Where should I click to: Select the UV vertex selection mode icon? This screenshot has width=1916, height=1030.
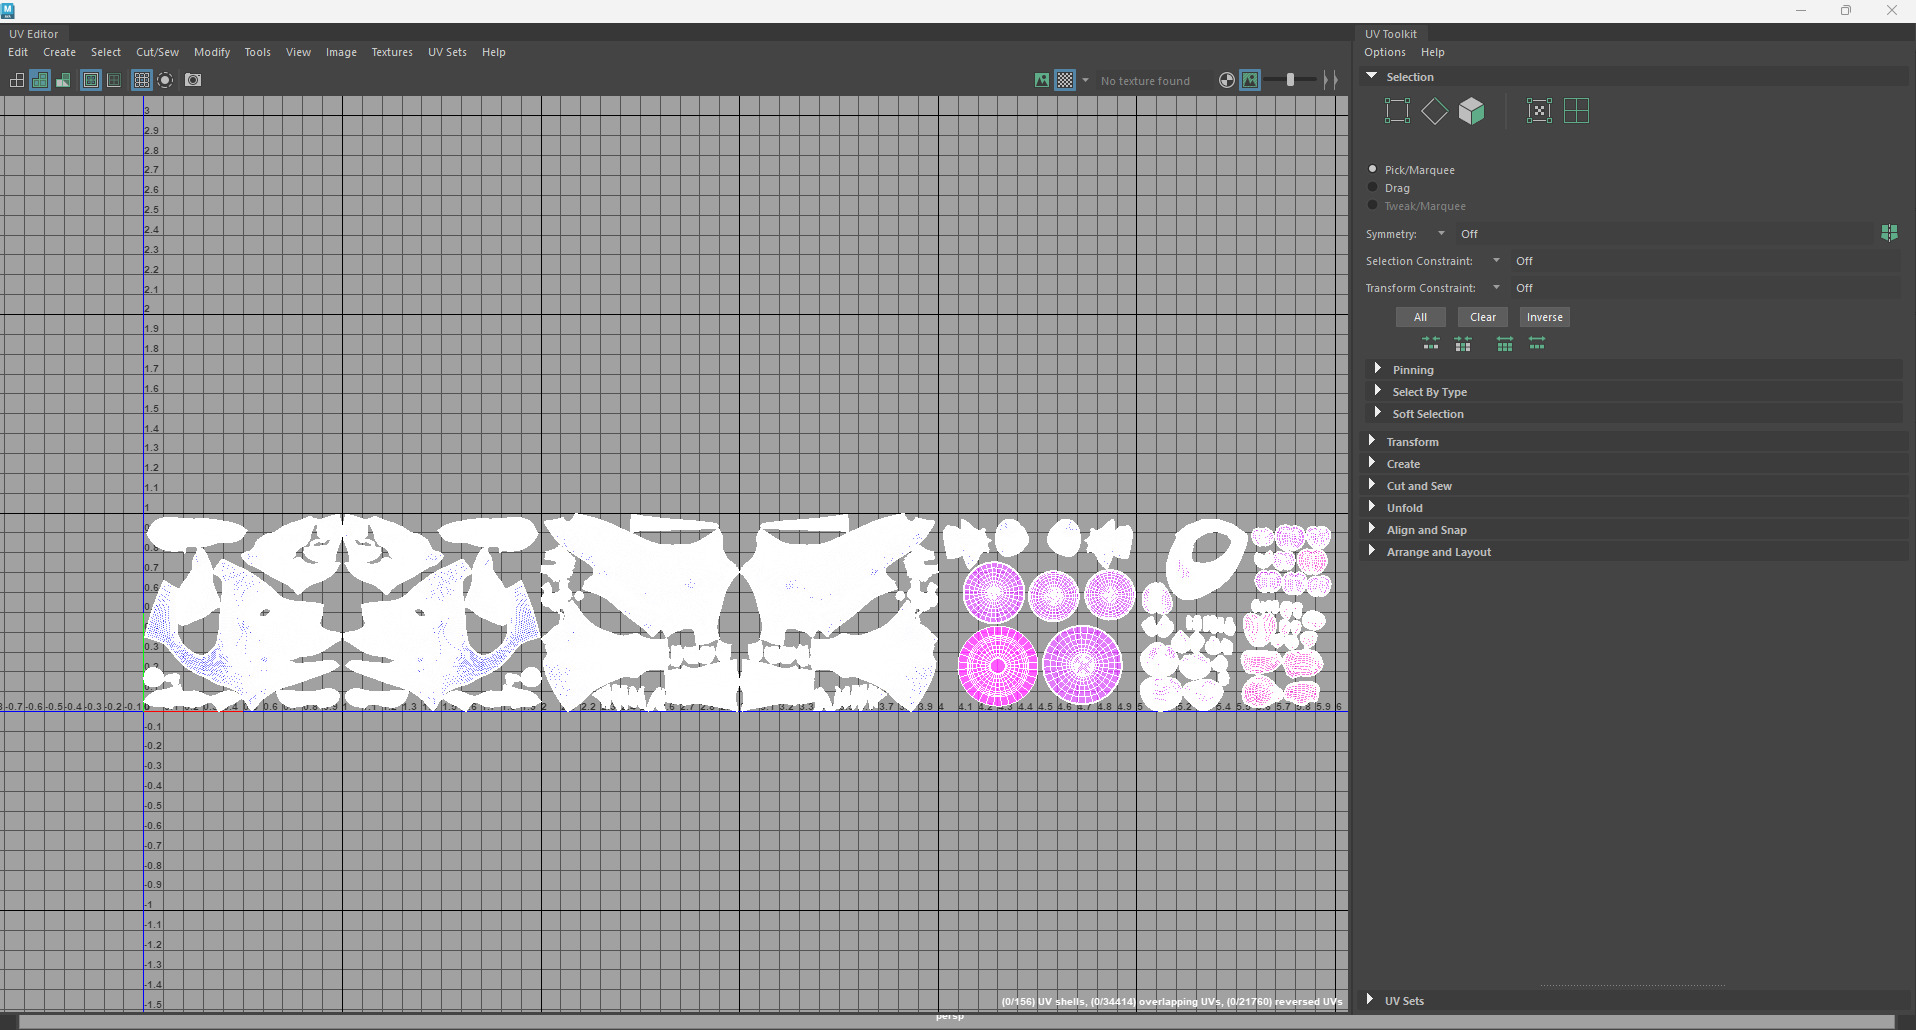coord(1397,111)
